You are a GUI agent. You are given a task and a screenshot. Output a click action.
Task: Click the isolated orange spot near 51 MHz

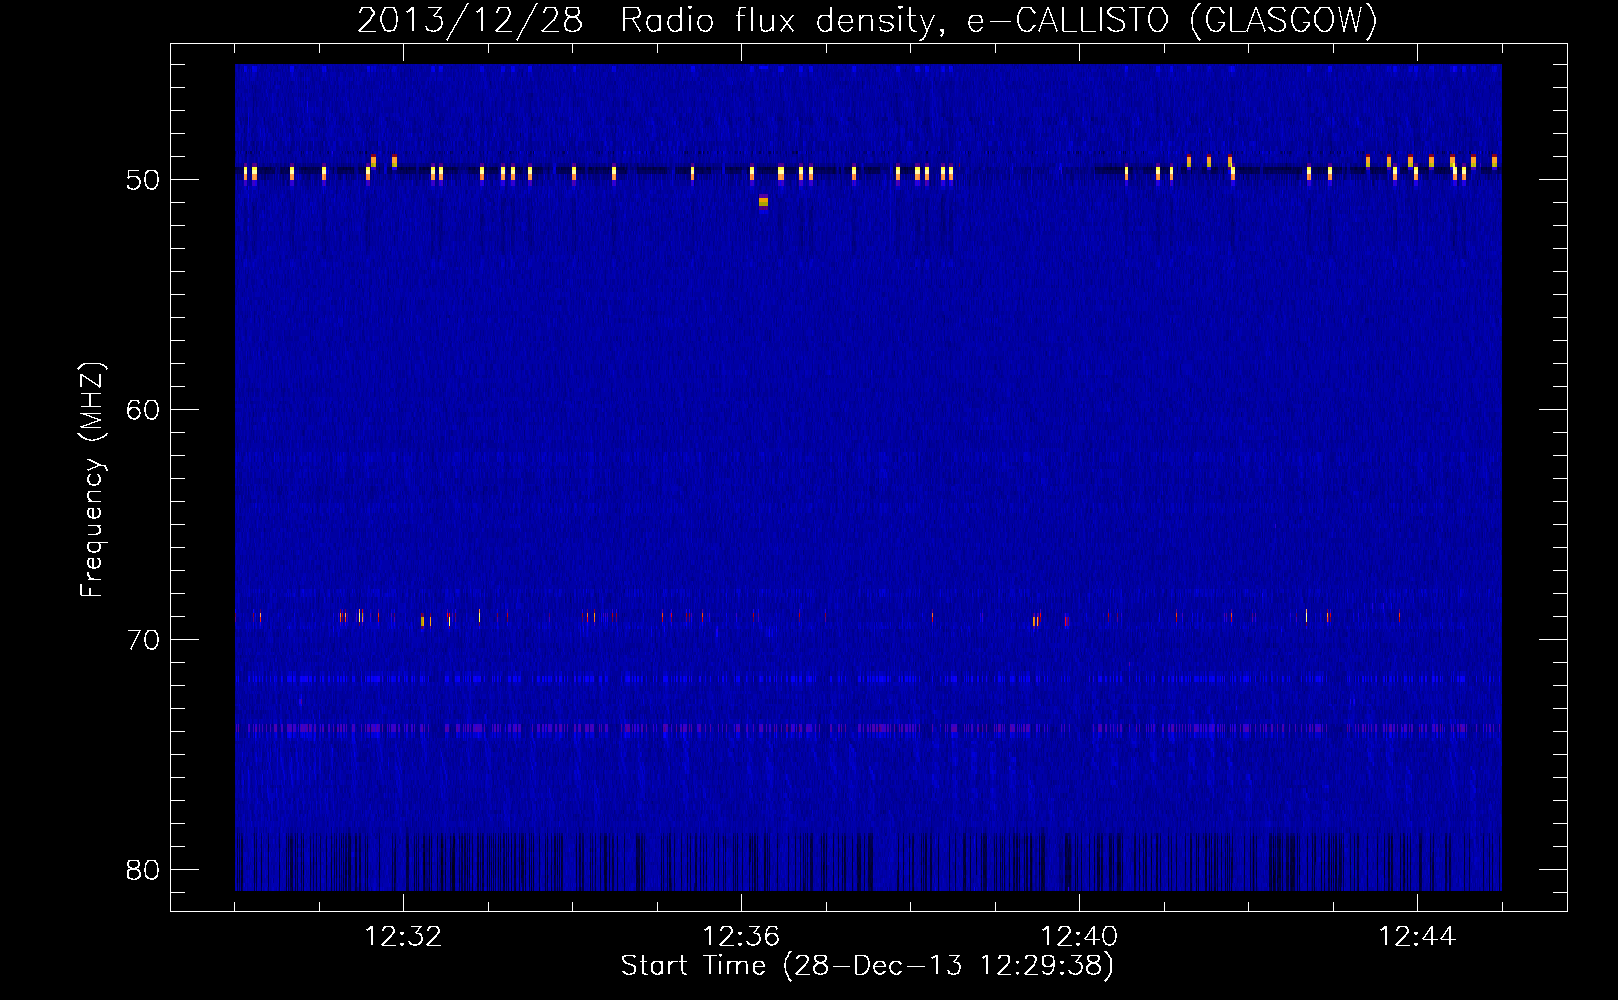(763, 202)
